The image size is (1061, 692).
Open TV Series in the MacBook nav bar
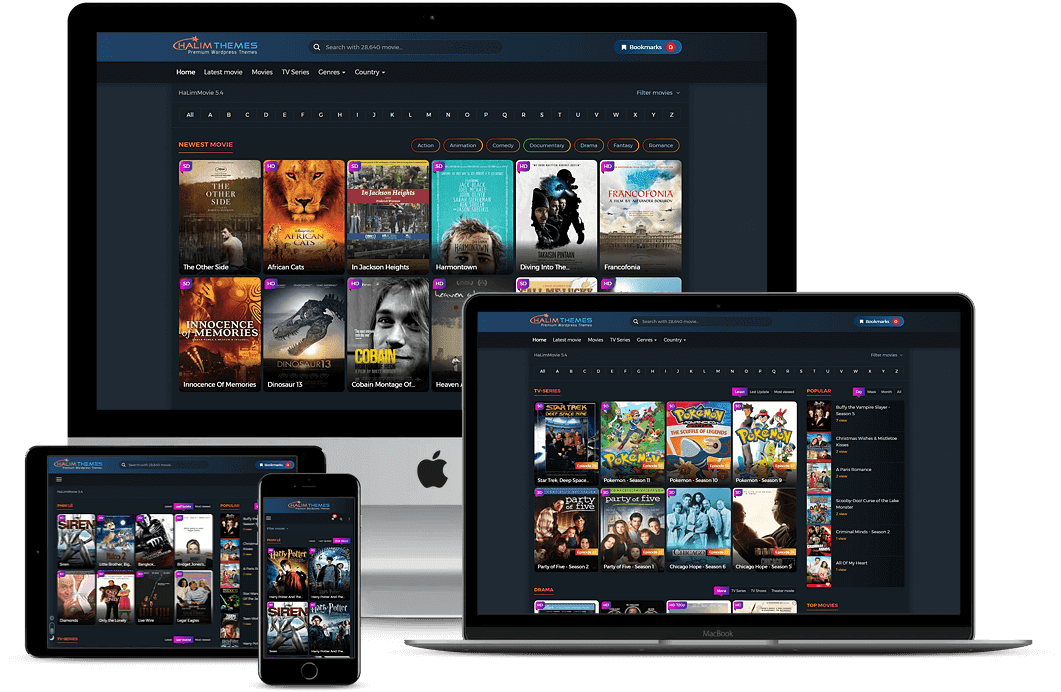[620, 340]
